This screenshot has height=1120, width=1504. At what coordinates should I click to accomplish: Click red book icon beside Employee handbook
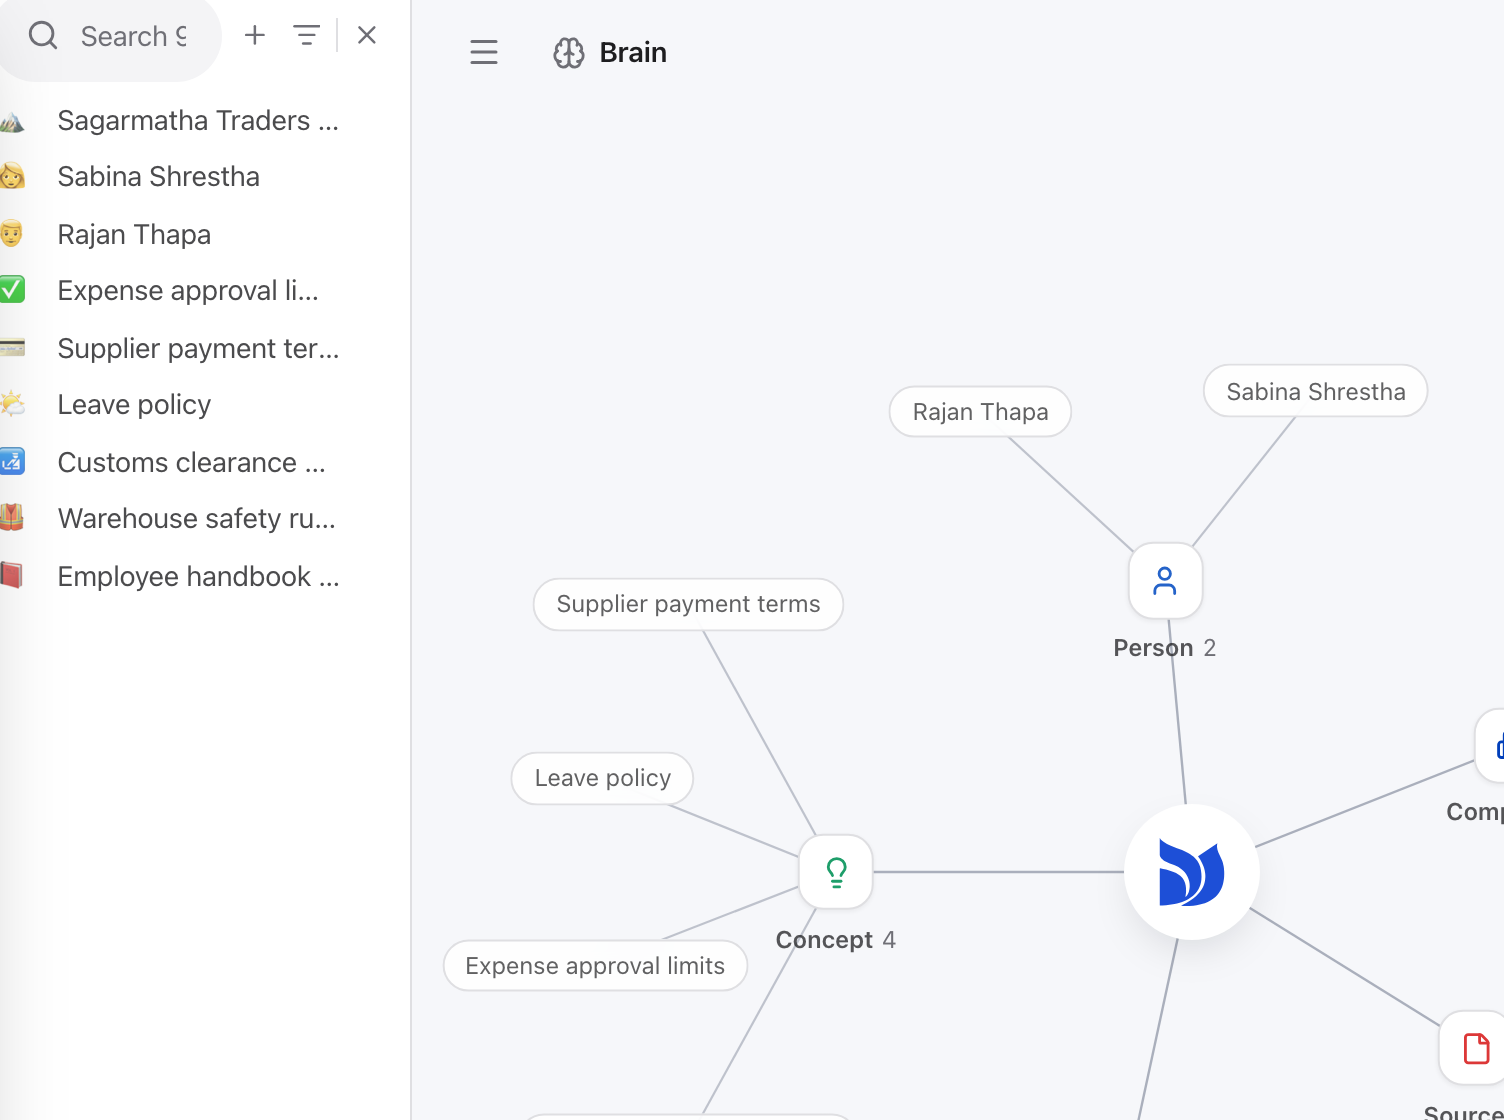12,576
